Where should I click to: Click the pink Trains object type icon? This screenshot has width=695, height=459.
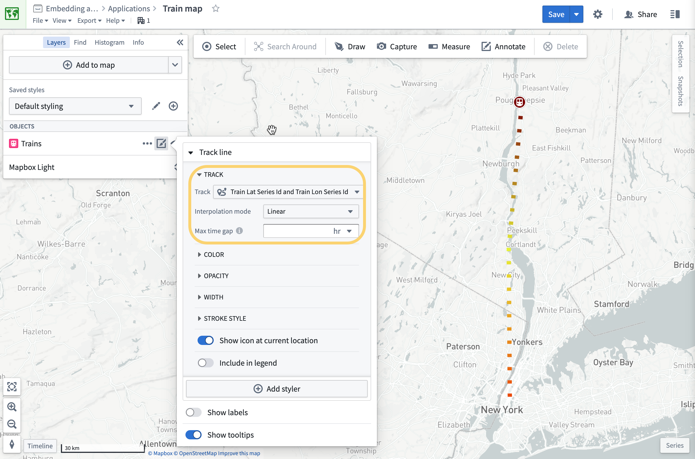[x=13, y=144]
